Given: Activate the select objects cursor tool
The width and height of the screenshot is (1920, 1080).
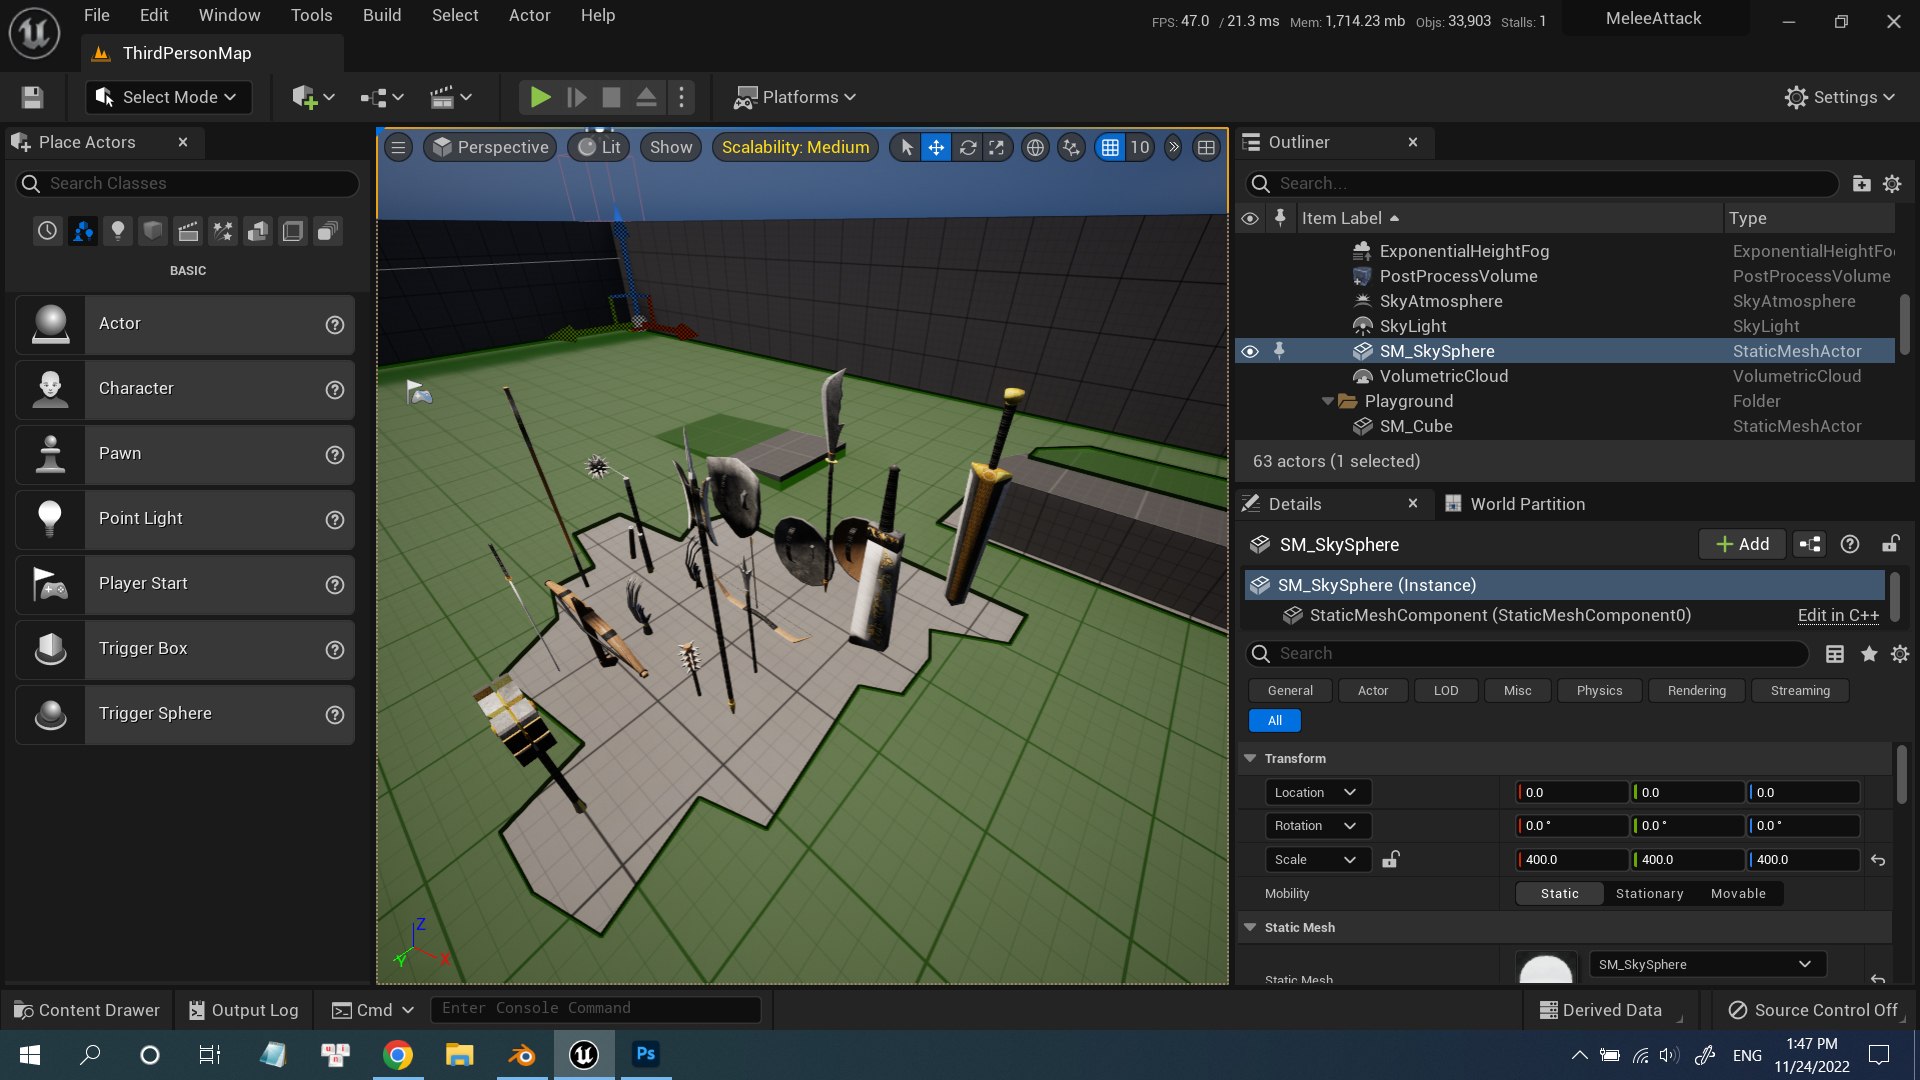Looking at the screenshot, I should (x=906, y=148).
